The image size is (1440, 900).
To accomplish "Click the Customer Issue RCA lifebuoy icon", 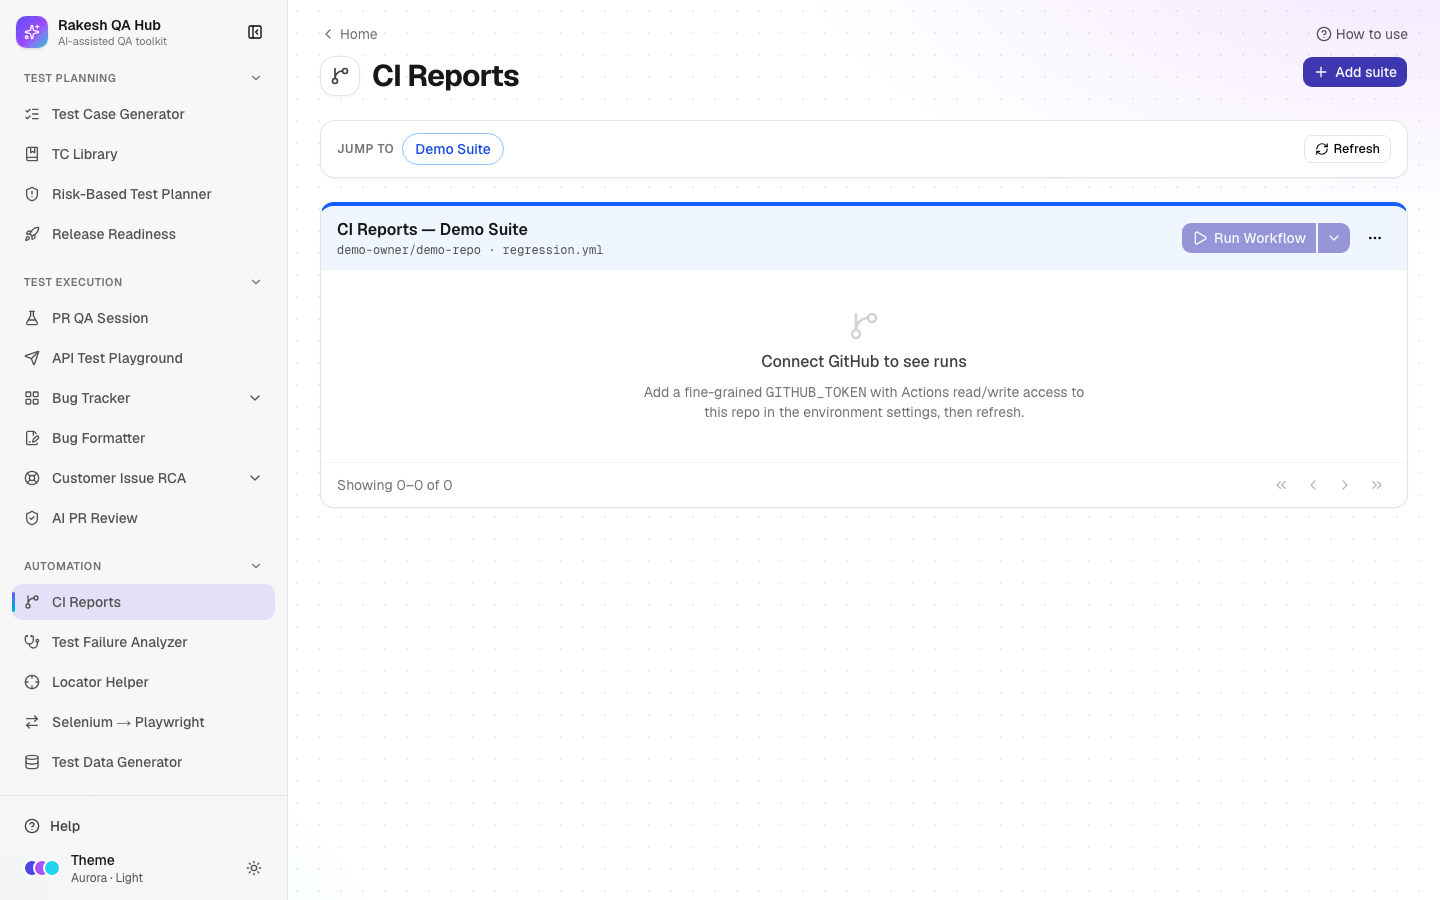I will tap(32, 478).
